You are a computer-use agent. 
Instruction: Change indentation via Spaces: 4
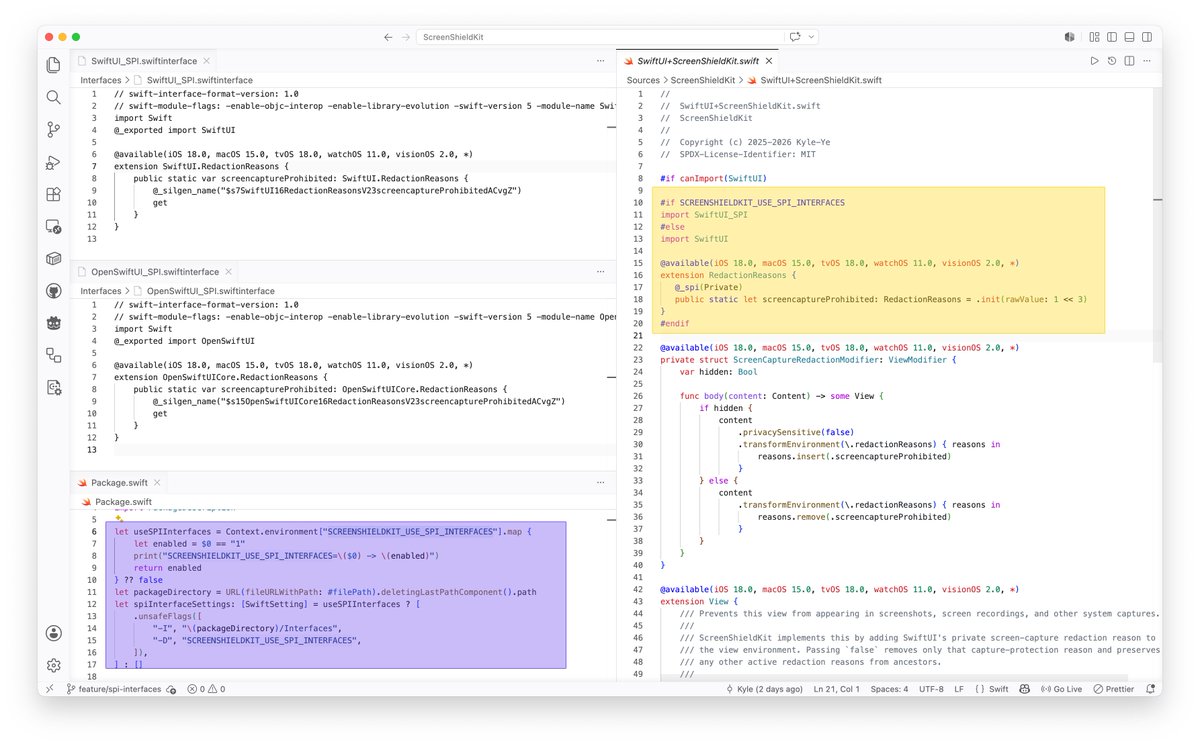pos(888,688)
